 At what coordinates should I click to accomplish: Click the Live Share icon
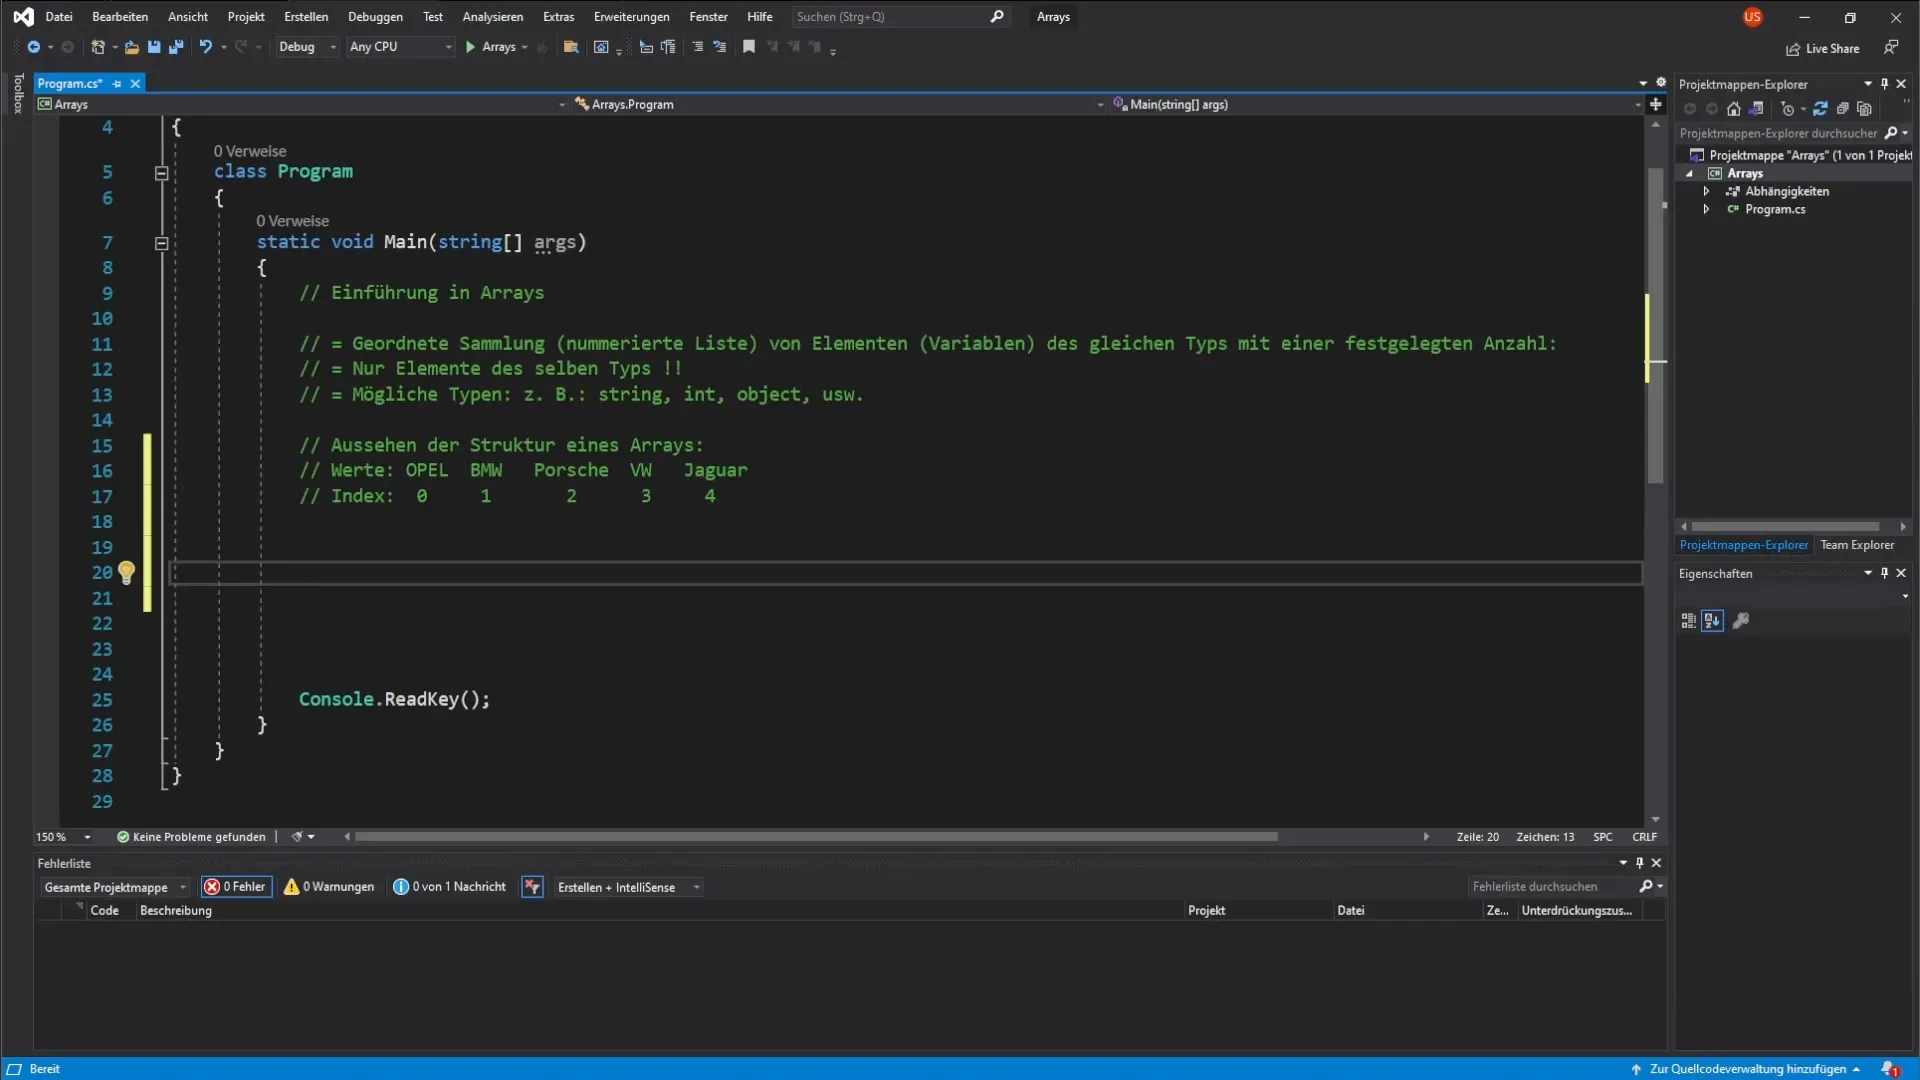tap(1793, 49)
